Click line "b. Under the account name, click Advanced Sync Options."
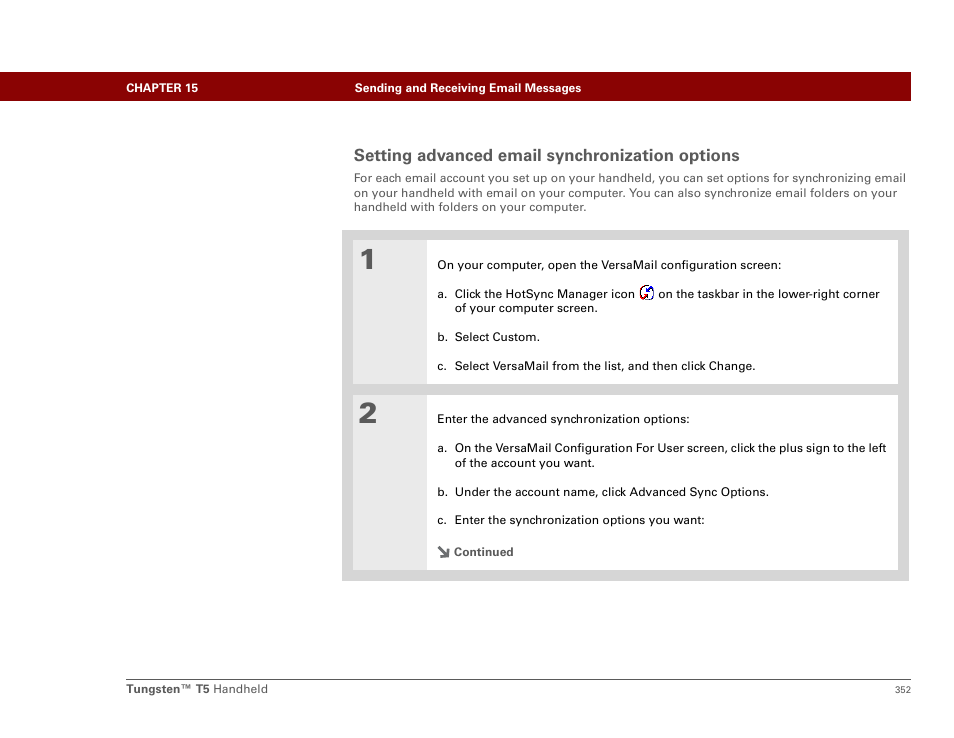Image resolution: width=954 pixels, height=738 pixels. click(x=602, y=492)
